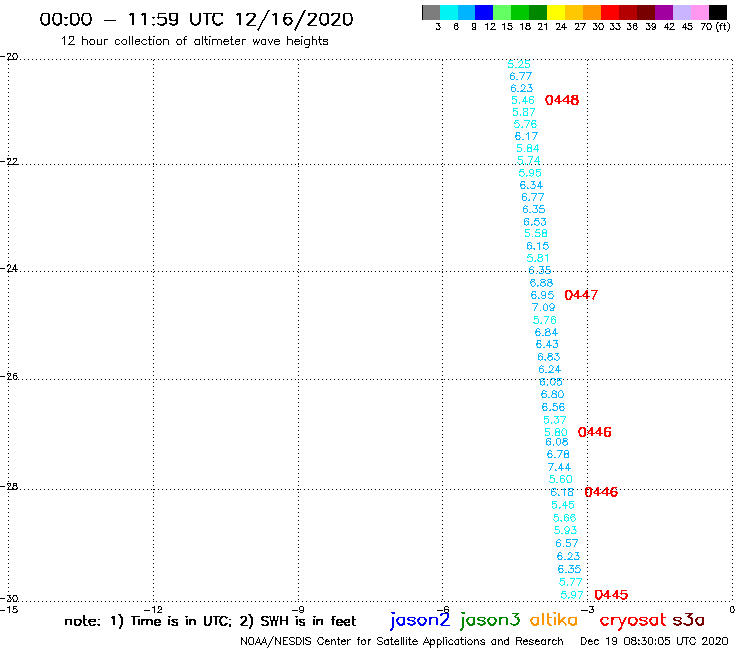The height and width of the screenshot is (650, 740).
Task: Select the 5.37 reading
Action: 555,420
